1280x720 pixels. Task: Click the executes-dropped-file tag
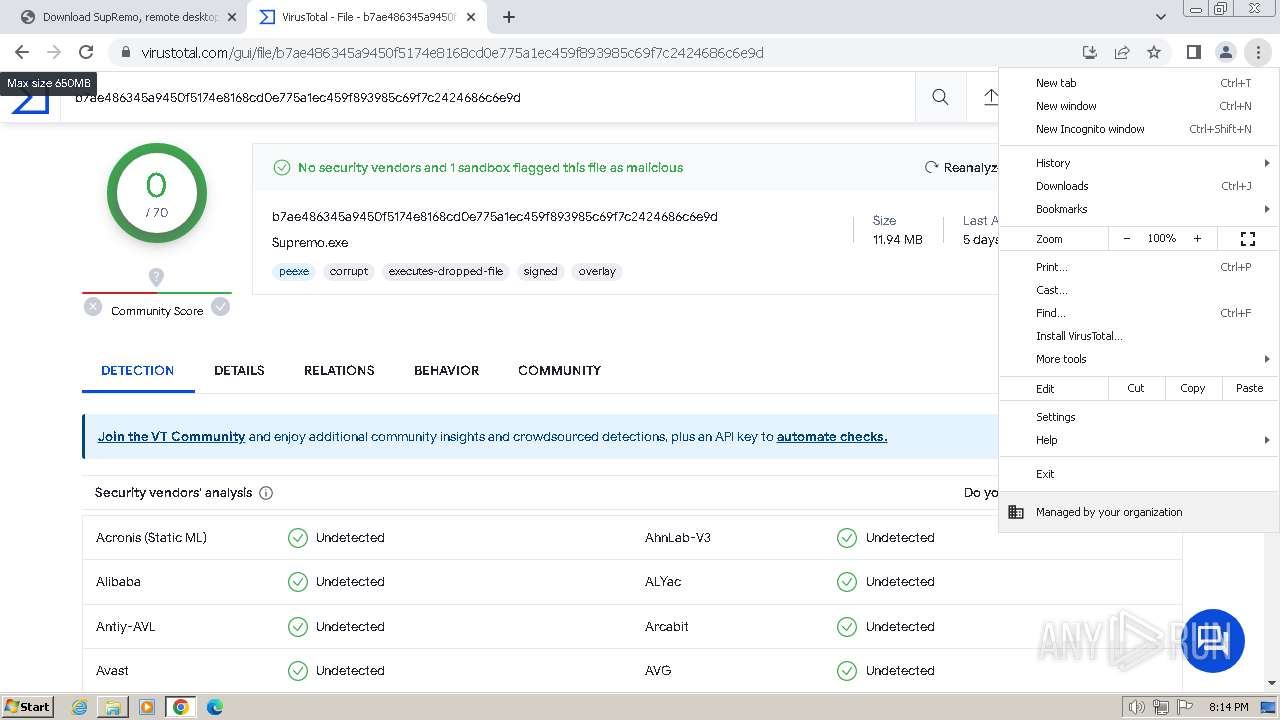(x=446, y=271)
